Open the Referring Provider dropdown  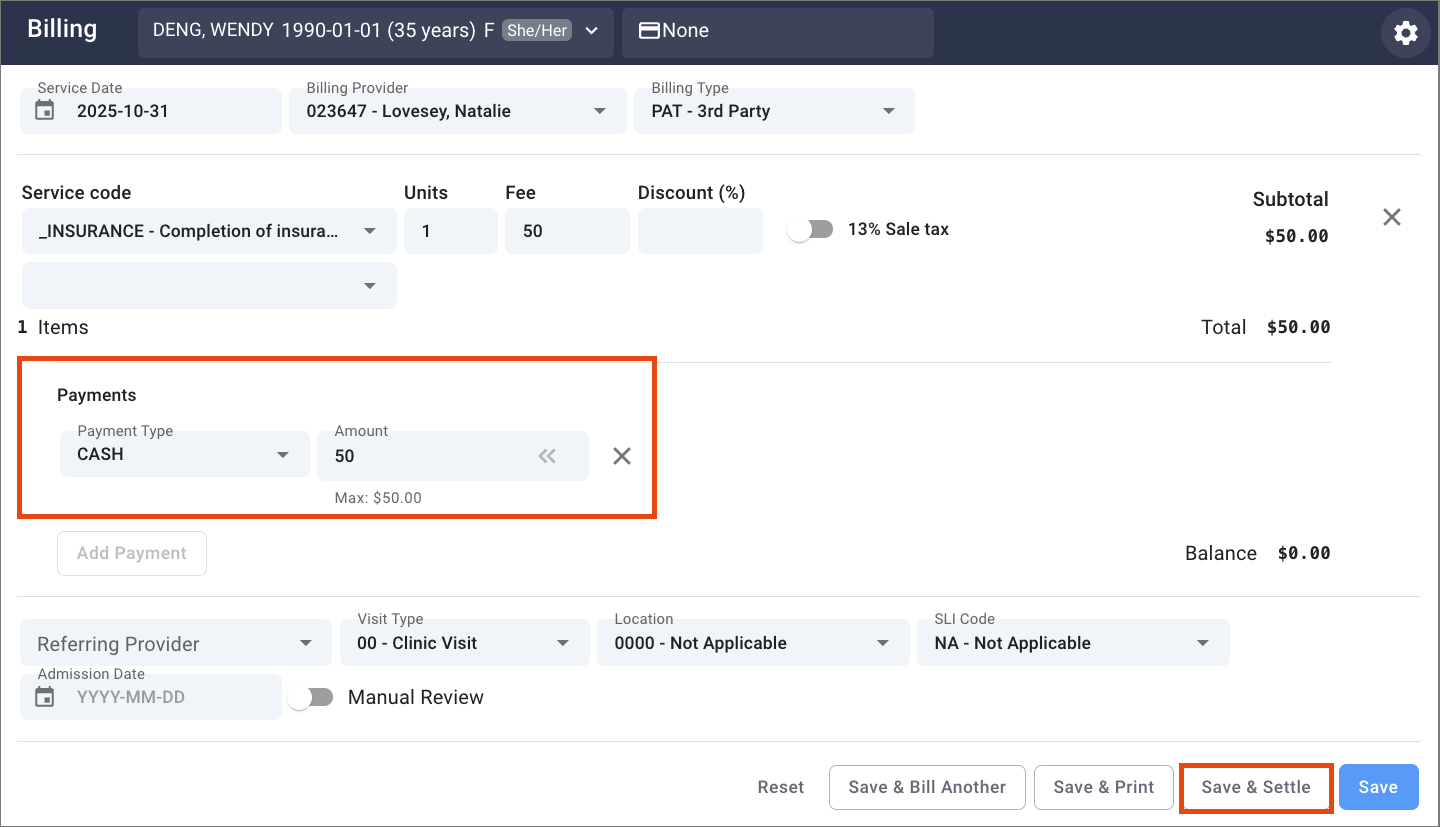click(176, 643)
